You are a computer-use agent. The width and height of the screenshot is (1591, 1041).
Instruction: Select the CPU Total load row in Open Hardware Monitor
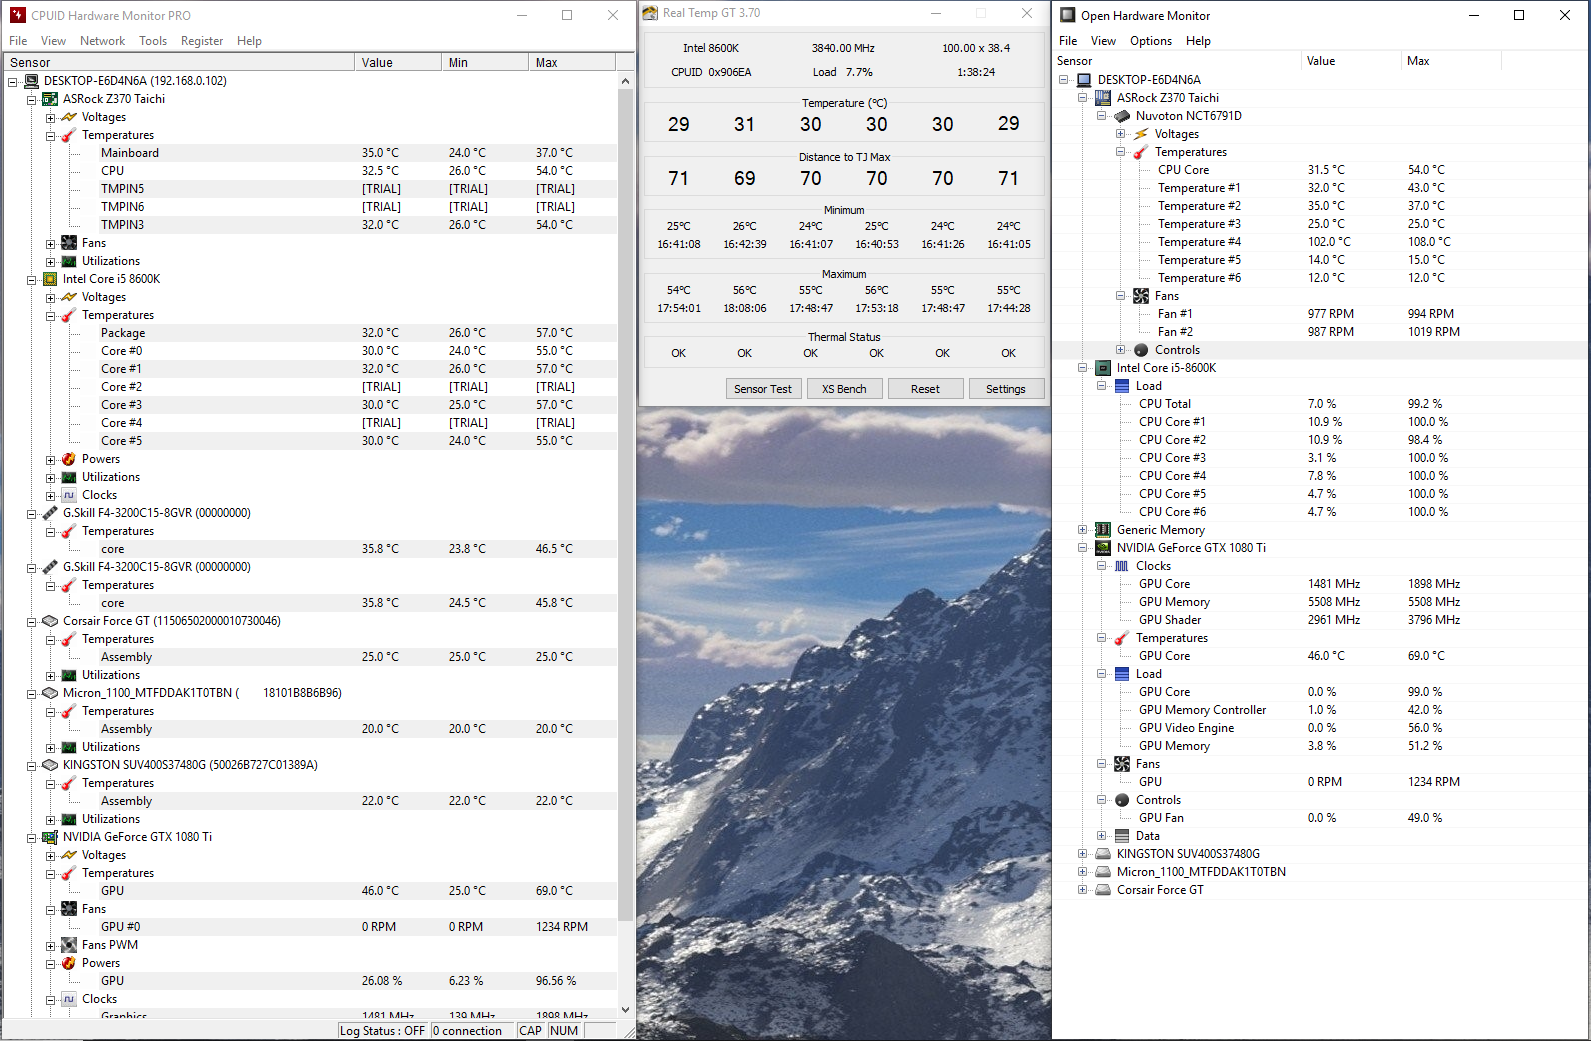pos(1320,404)
